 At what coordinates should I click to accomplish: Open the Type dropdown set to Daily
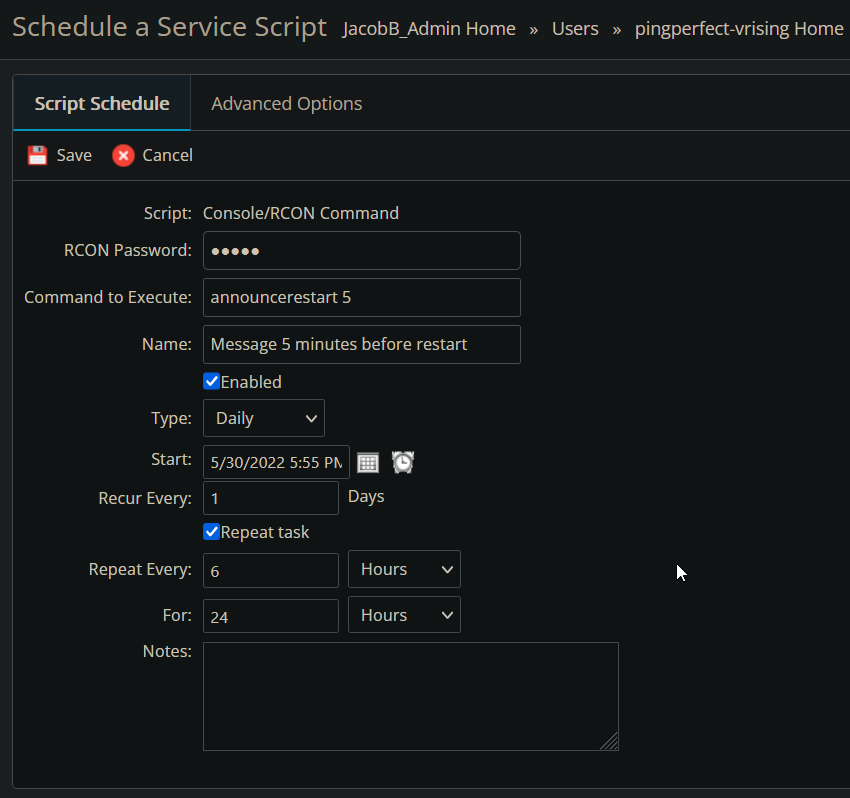(x=264, y=418)
